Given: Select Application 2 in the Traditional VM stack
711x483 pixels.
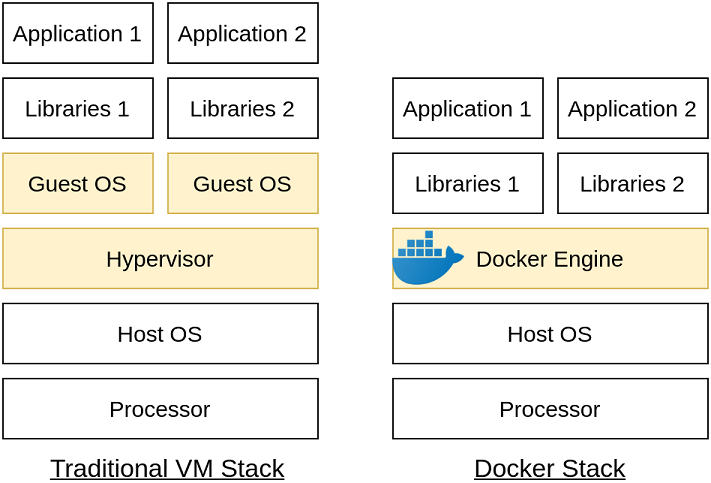Looking at the screenshot, I should (242, 33).
